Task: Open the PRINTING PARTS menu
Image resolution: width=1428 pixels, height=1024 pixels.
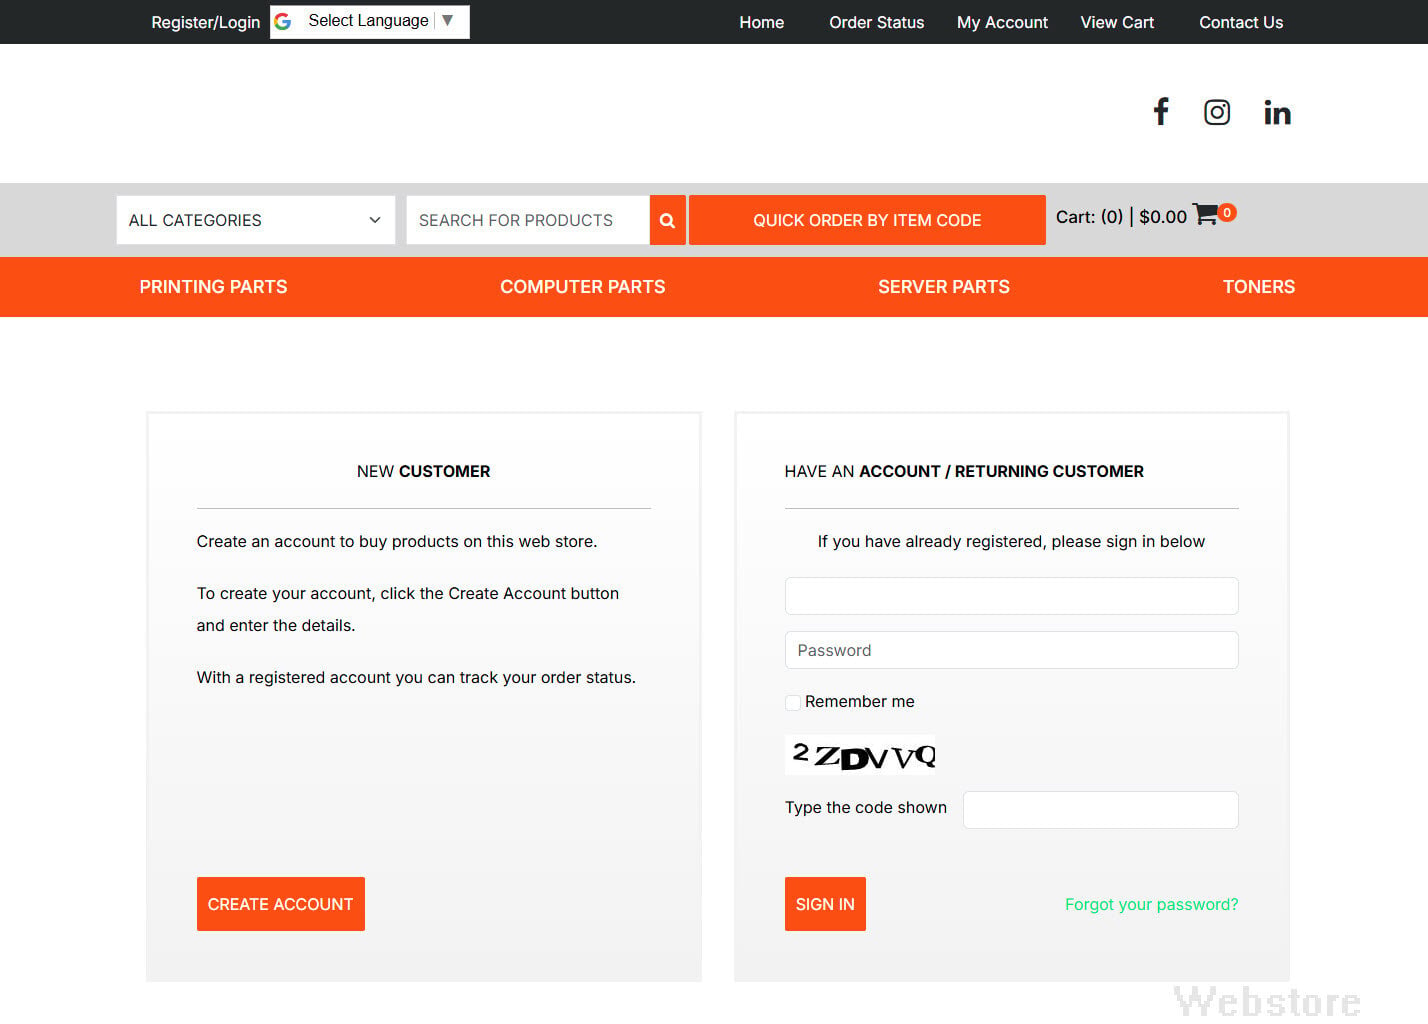Action: coord(213,287)
